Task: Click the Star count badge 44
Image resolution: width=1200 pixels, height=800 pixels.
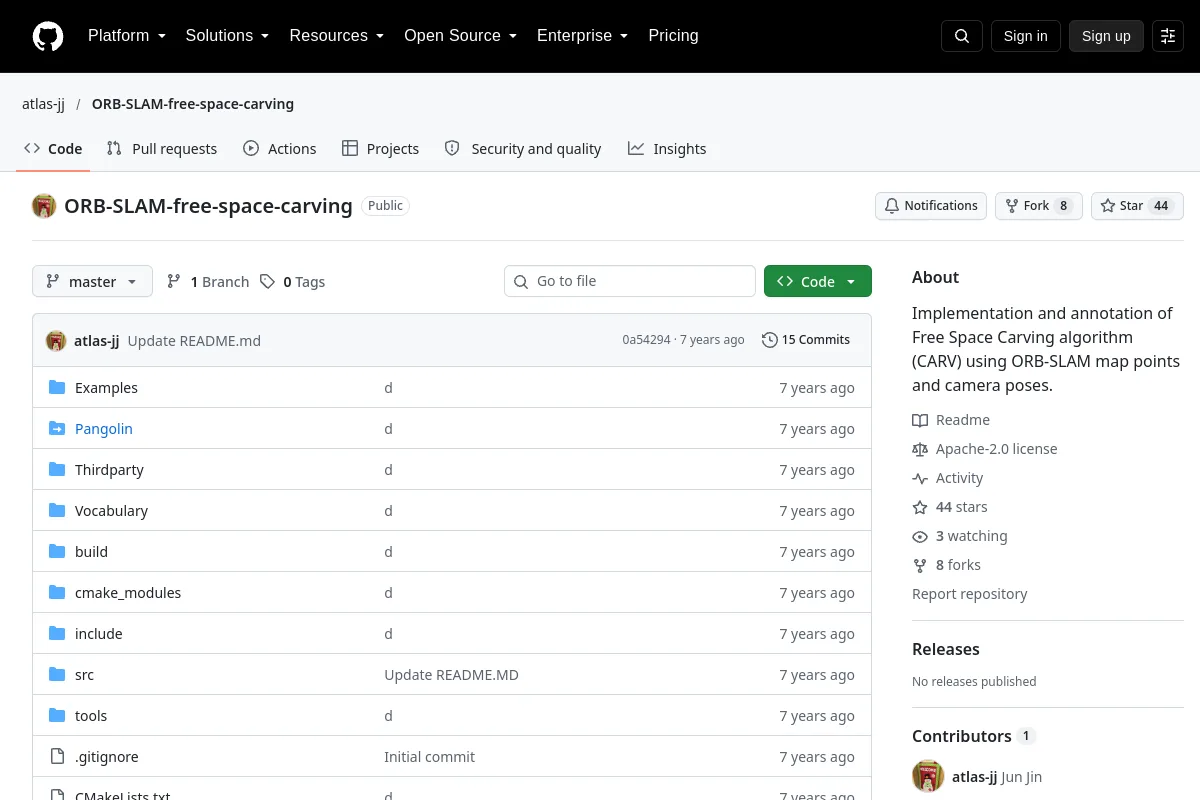Action: 1161,206
